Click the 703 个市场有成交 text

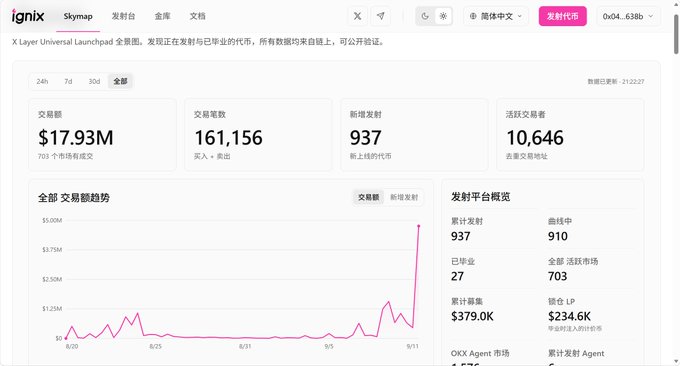[x=65, y=156]
